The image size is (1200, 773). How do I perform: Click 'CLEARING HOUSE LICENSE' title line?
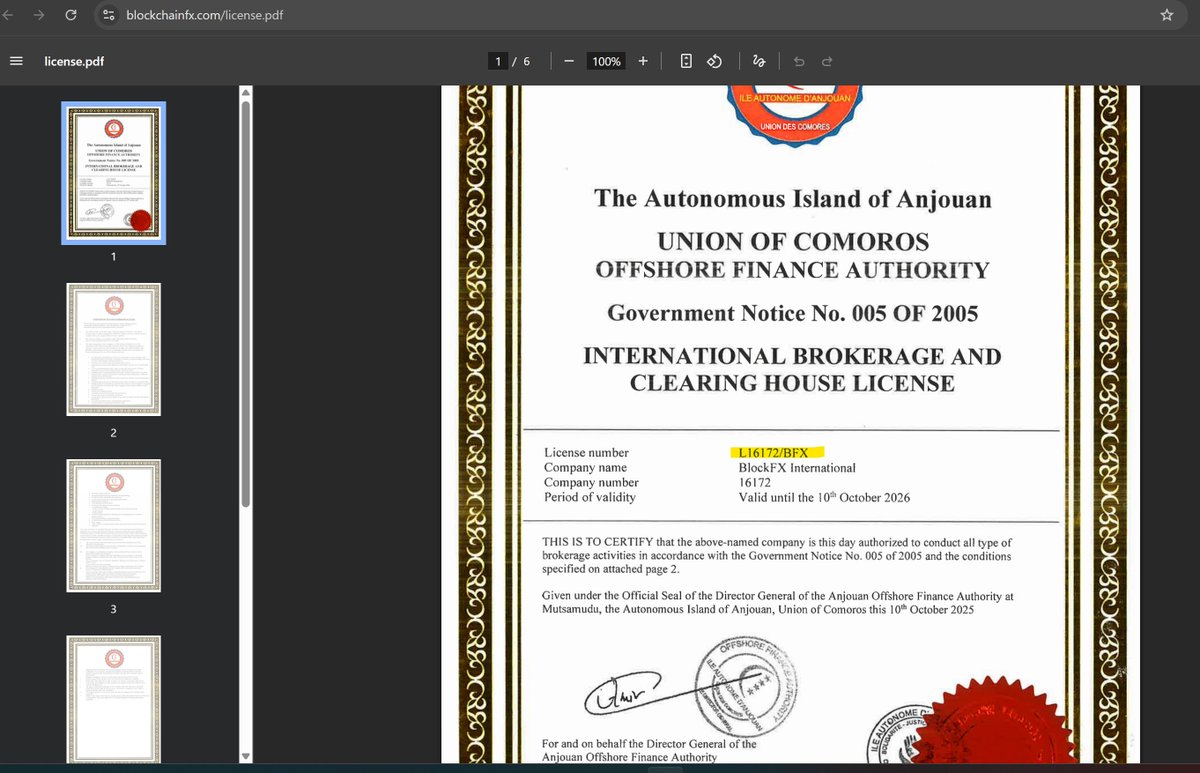pos(792,383)
